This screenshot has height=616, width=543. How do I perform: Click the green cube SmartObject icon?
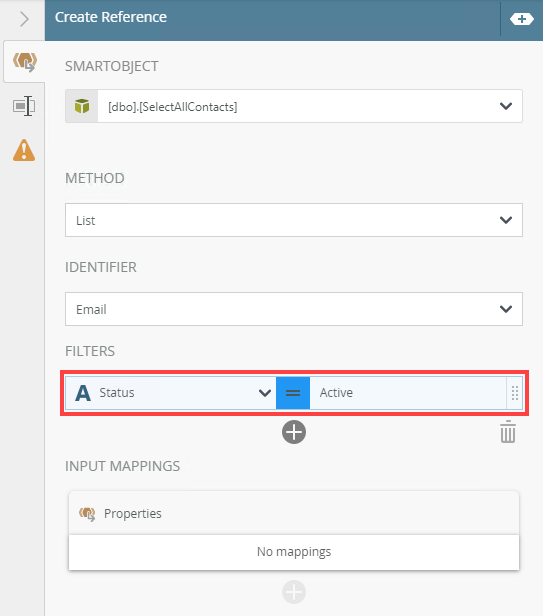pyautogui.click(x=82, y=106)
